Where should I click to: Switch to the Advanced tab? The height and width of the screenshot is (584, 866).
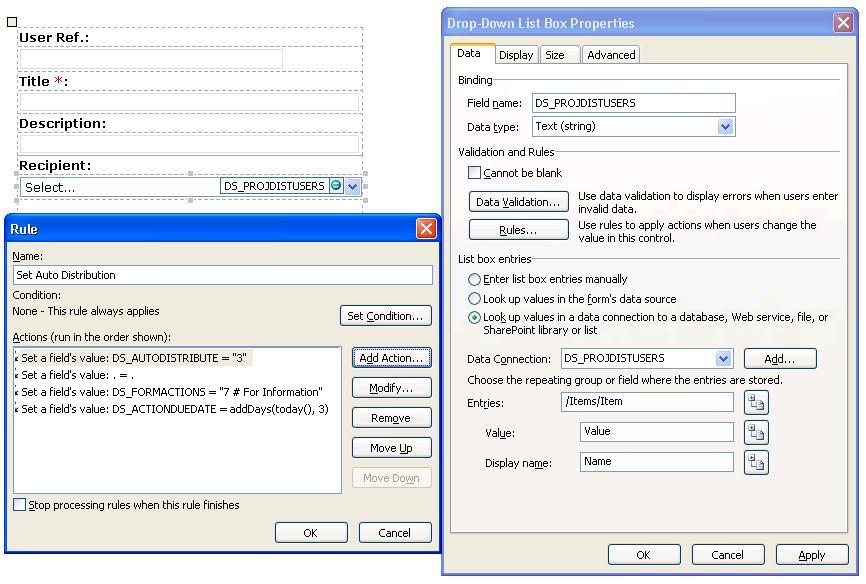point(611,55)
